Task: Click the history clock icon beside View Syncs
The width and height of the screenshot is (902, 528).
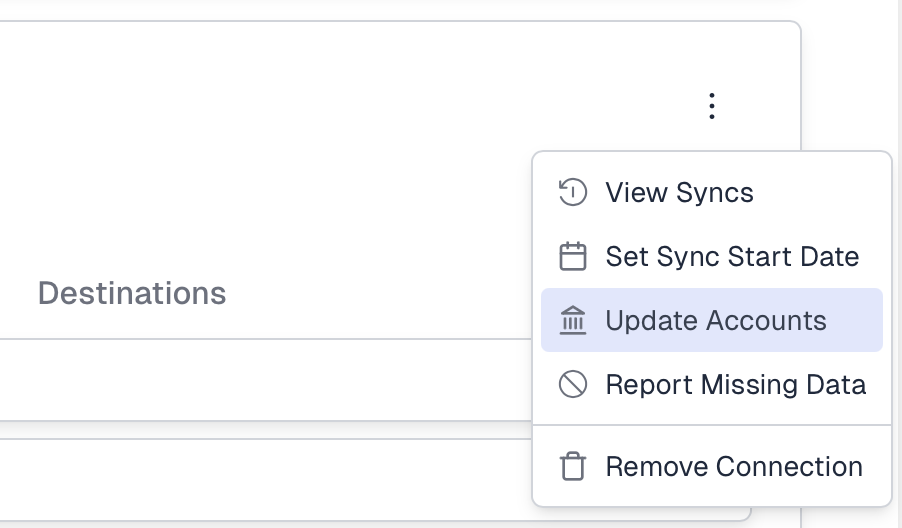Action: (572, 192)
